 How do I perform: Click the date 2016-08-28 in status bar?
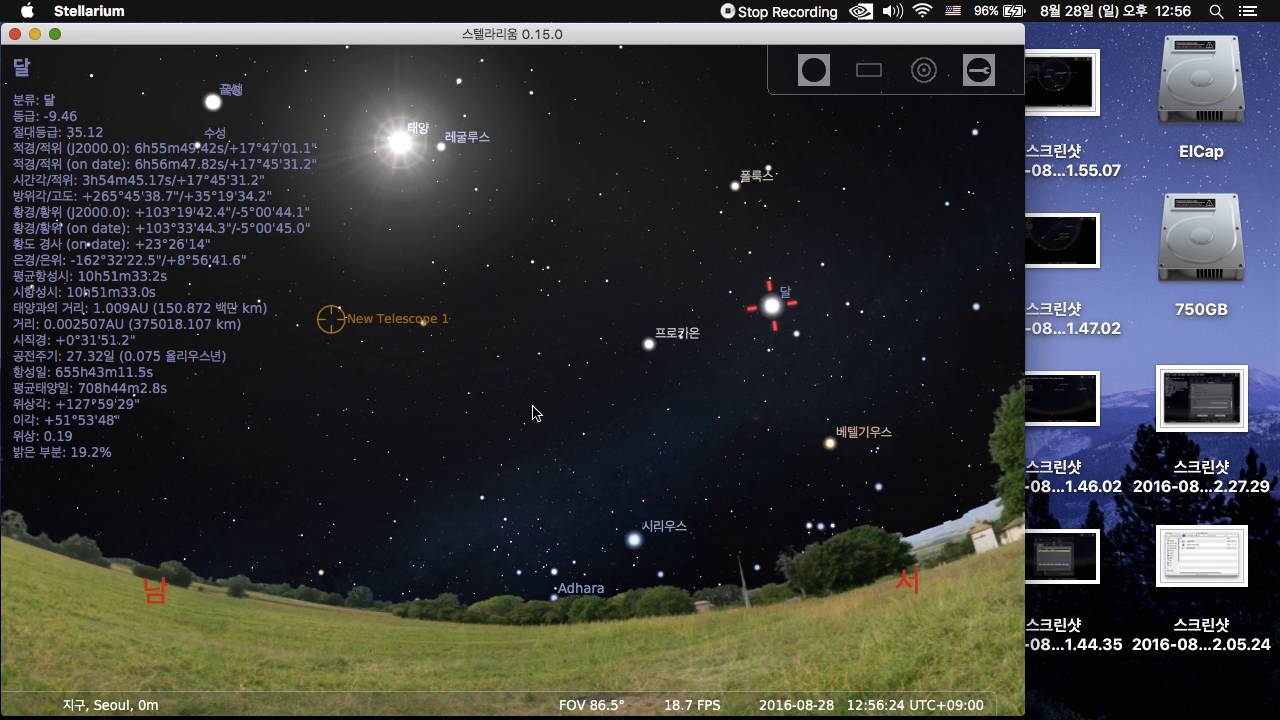794,705
